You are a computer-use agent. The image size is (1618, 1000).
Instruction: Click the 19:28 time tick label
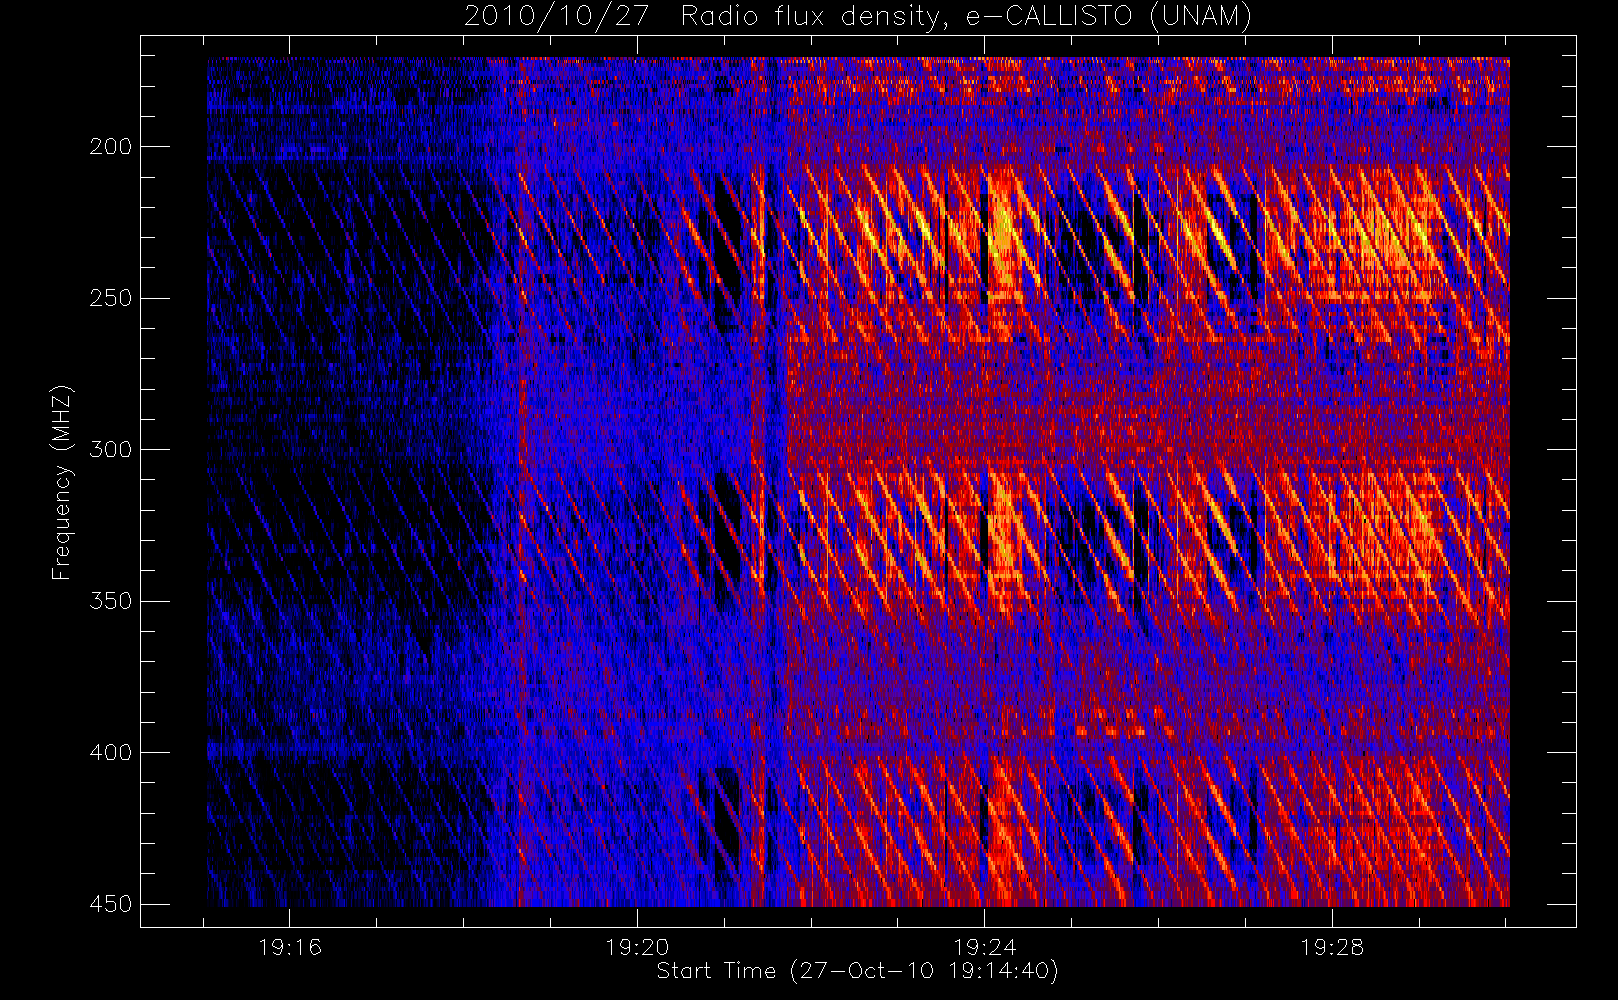click(x=1332, y=947)
